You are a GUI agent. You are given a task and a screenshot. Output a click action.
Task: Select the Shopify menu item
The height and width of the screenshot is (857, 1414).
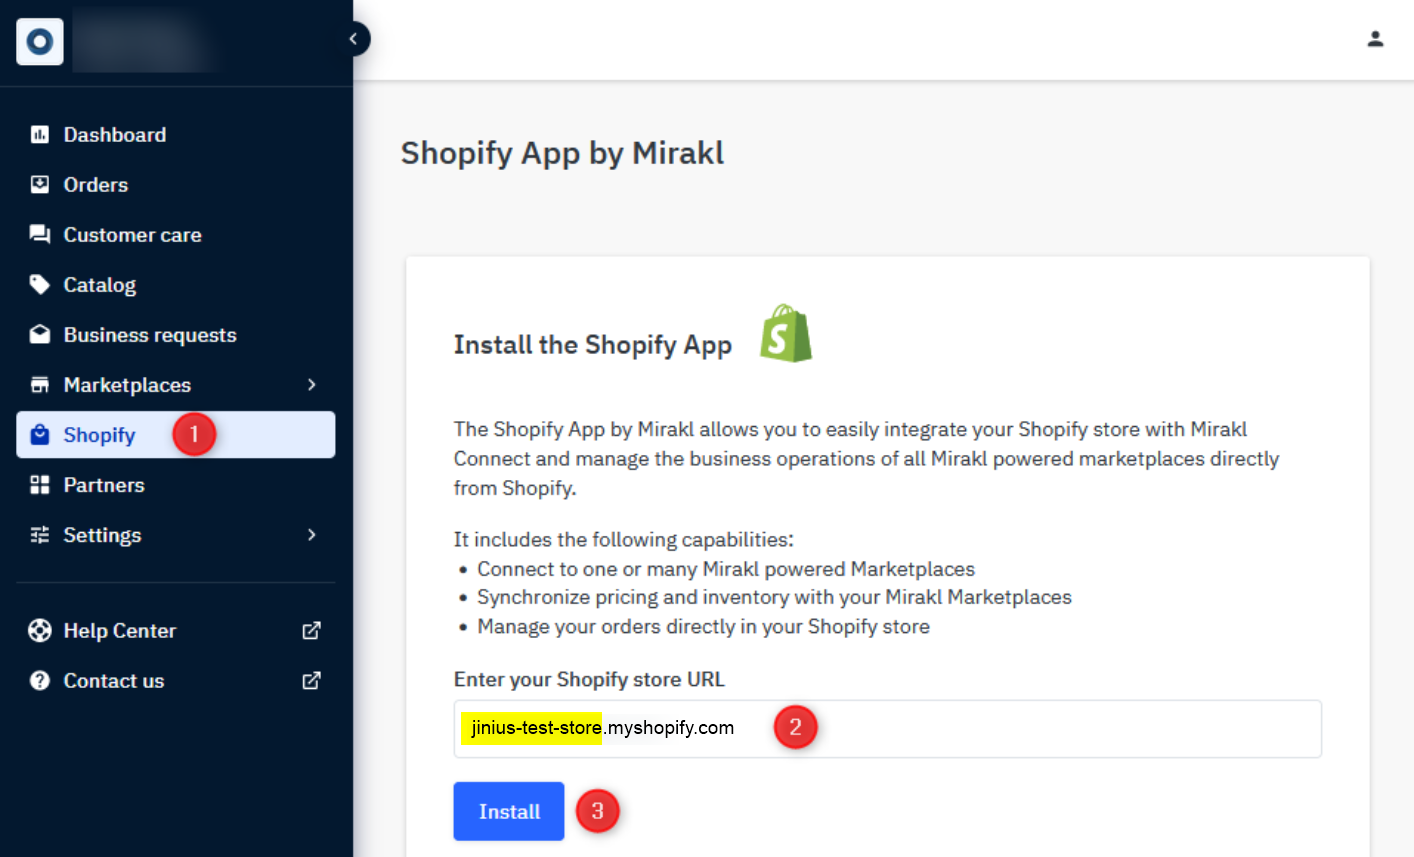[176, 434]
